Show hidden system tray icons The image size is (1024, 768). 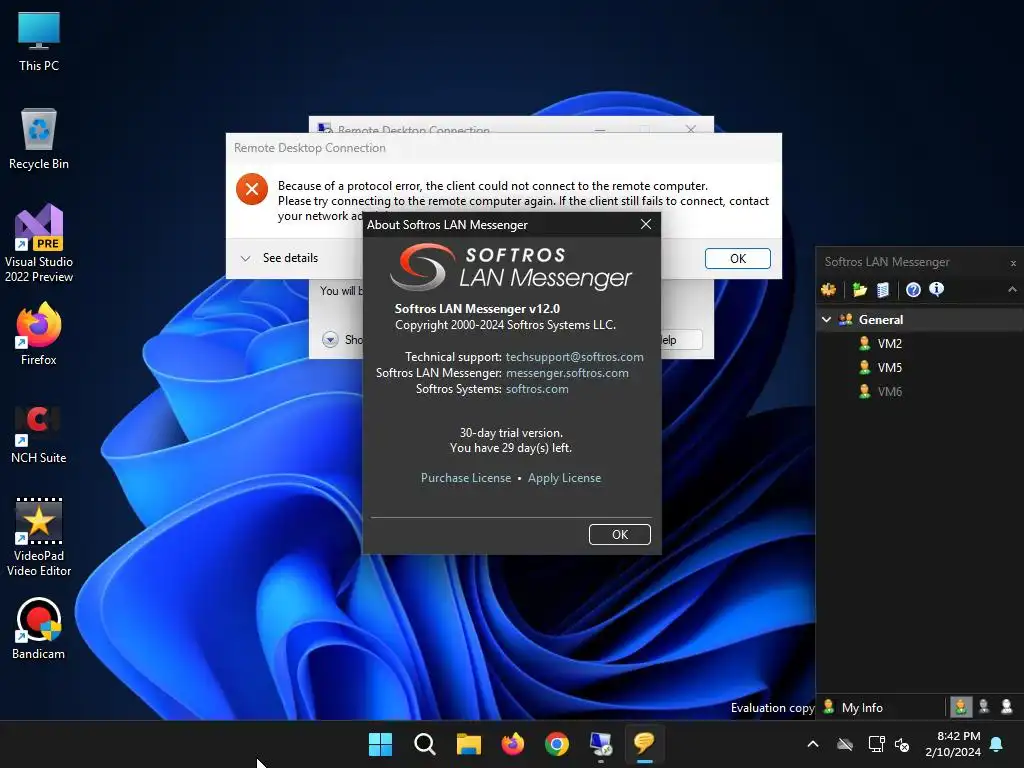pyautogui.click(x=813, y=744)
